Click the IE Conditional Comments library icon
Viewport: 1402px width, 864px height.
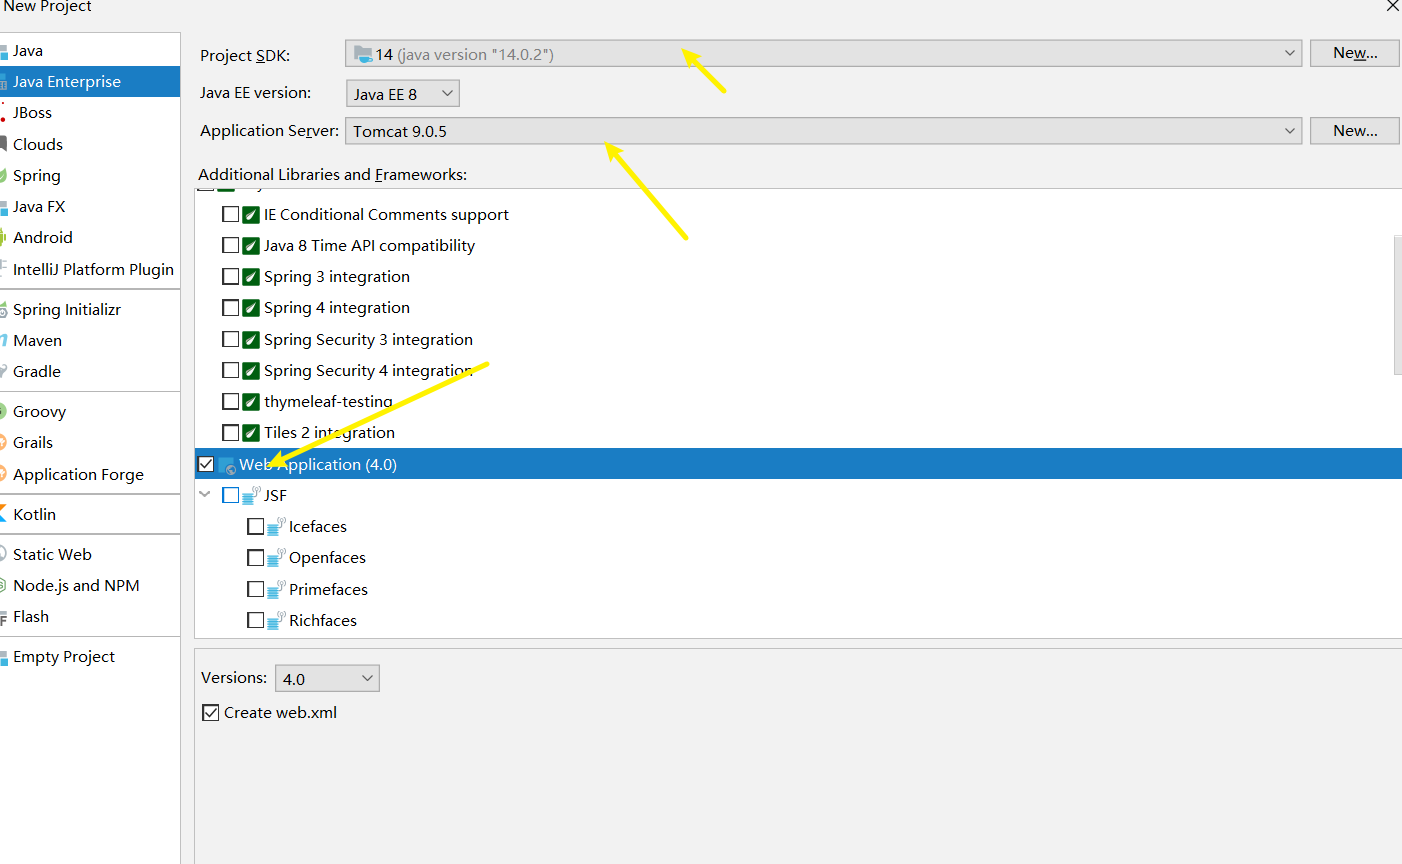coord(251,214)
